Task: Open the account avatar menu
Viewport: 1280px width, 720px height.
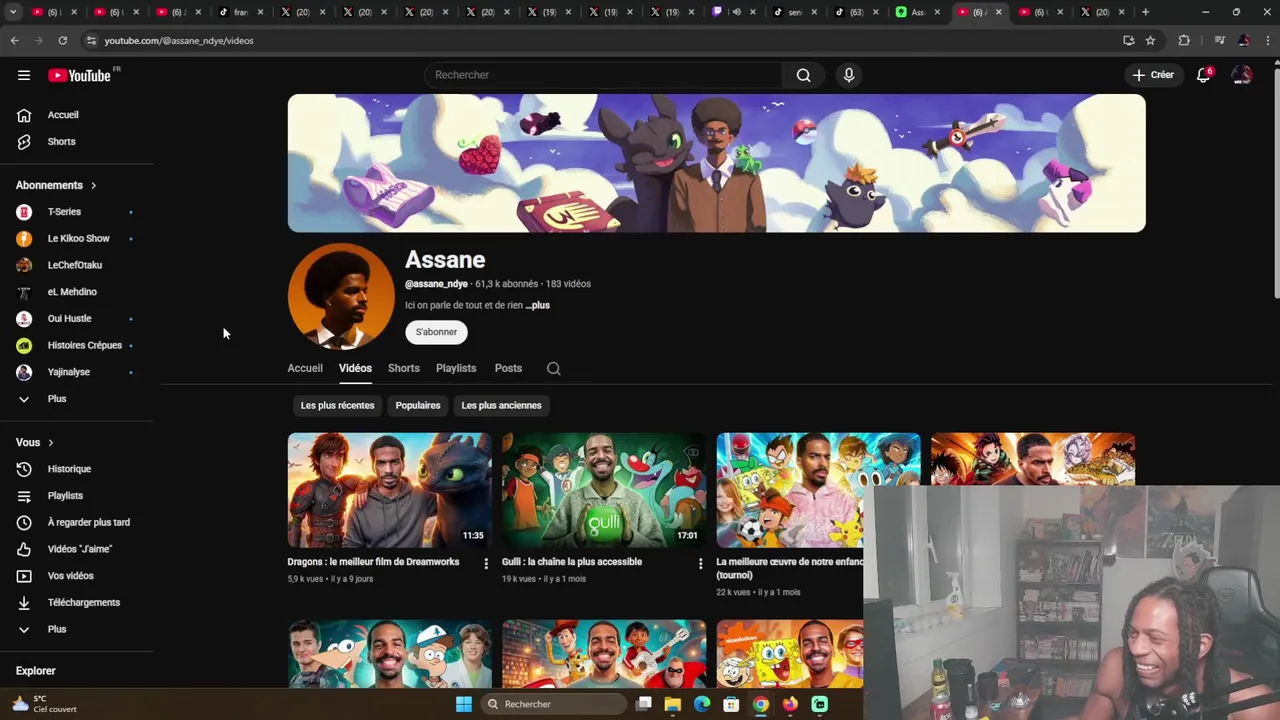Action: pos(1242,75)
